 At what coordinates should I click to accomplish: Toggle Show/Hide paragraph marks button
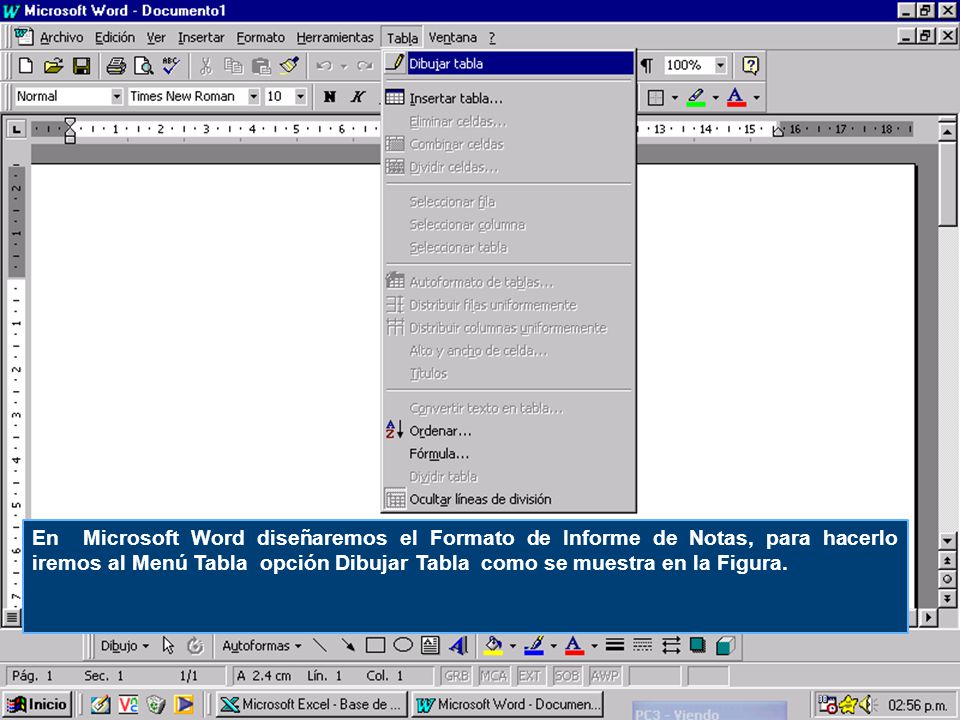pyautogui.click(x=647, y=66)
